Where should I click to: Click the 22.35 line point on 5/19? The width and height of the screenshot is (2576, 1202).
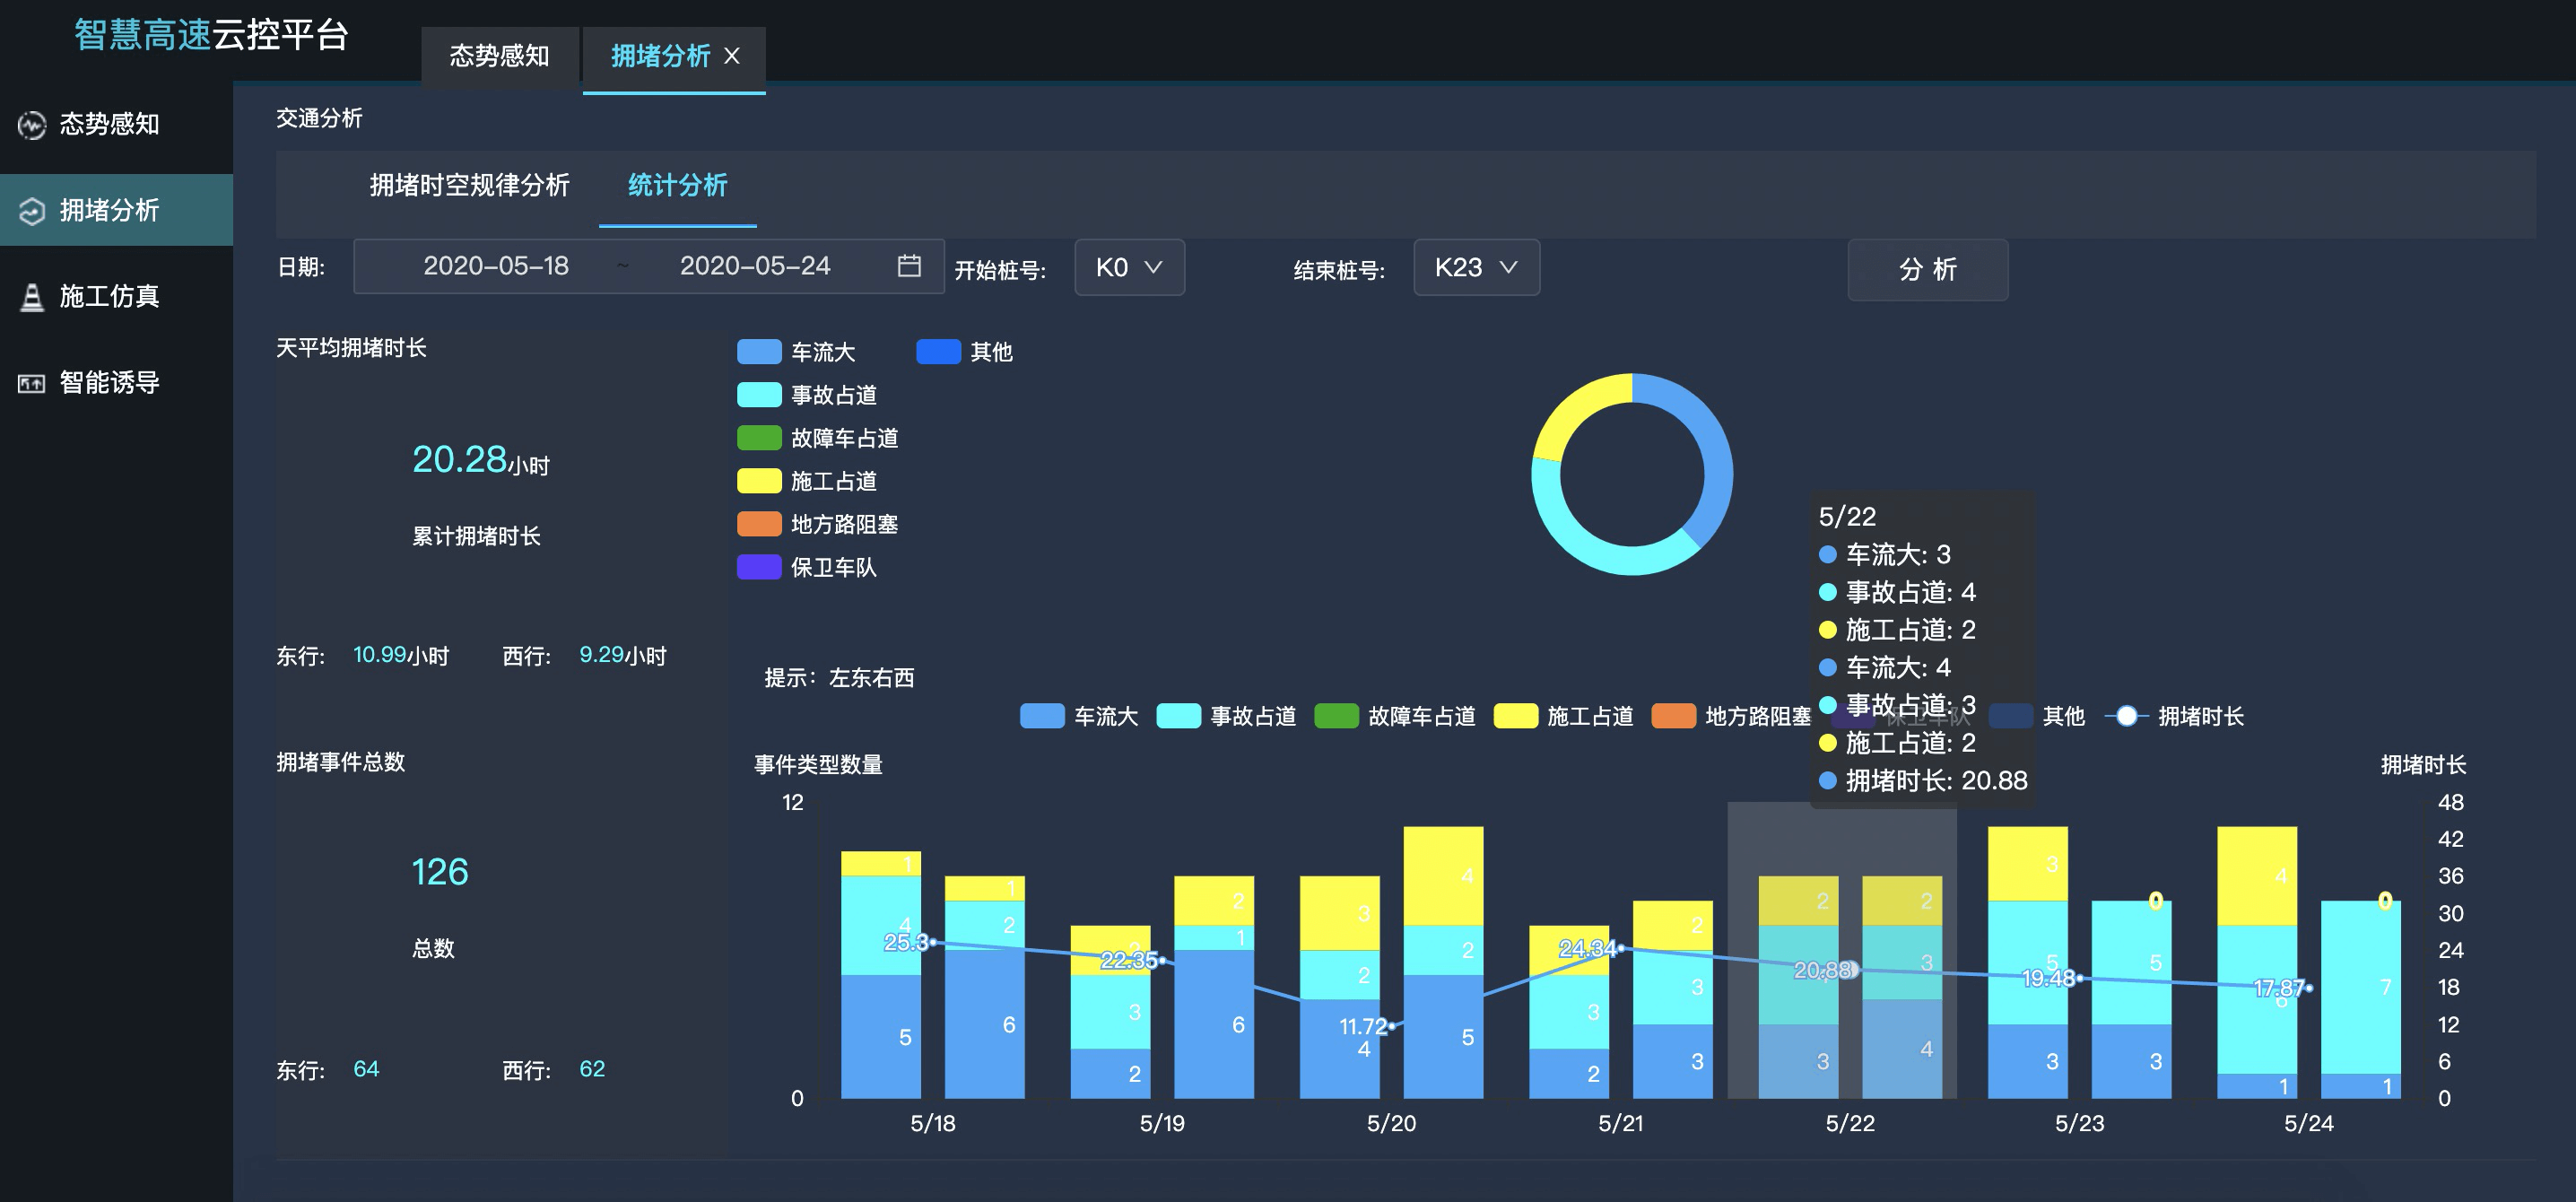pos(1163,960)
